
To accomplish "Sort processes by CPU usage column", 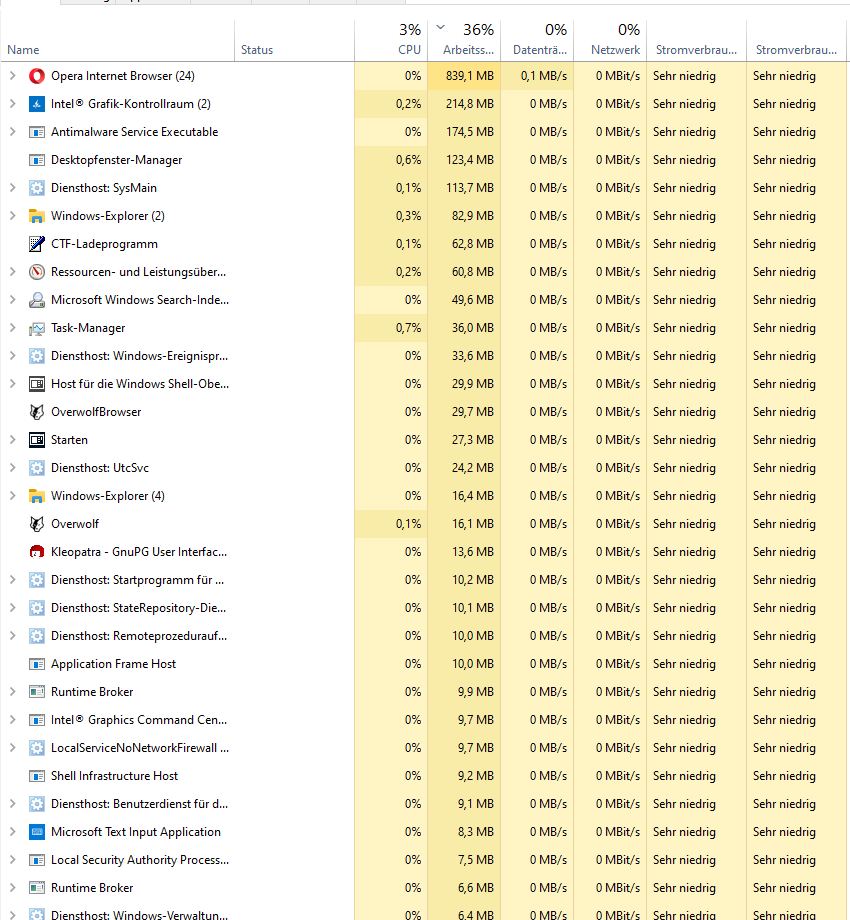I will click(391, 41).
